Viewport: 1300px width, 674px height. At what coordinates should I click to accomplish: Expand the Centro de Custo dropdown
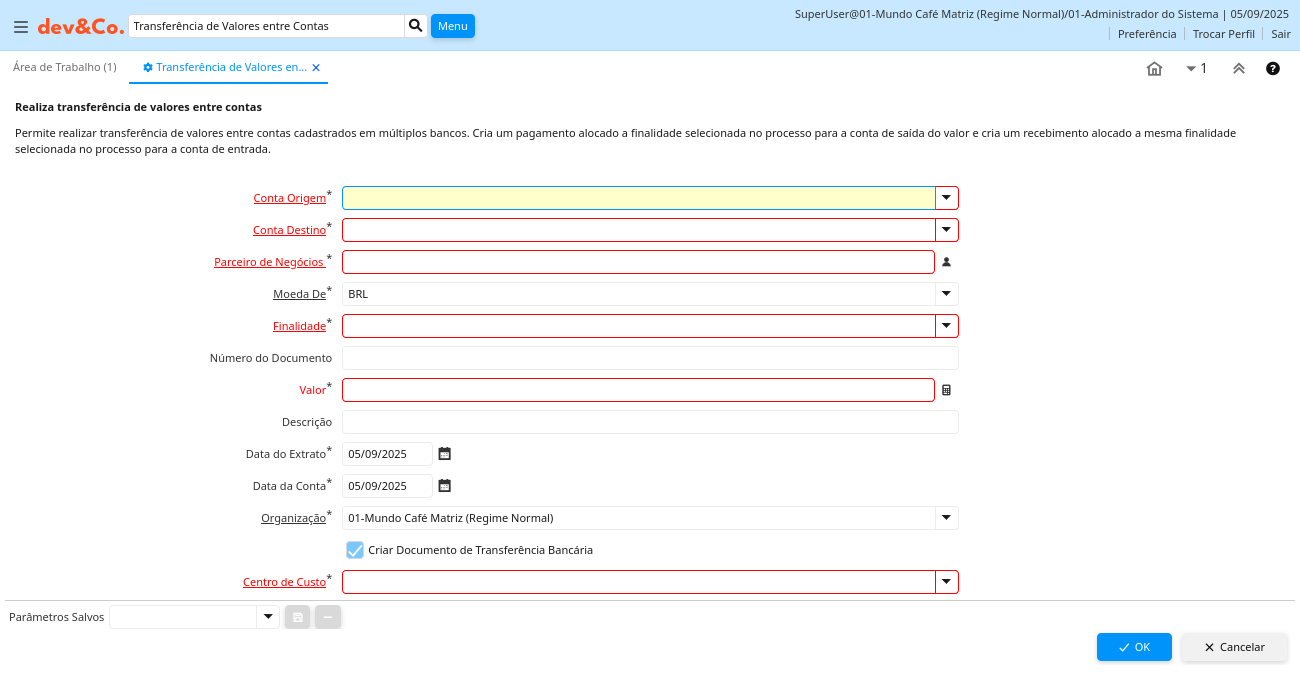click(x=946, y=582)
